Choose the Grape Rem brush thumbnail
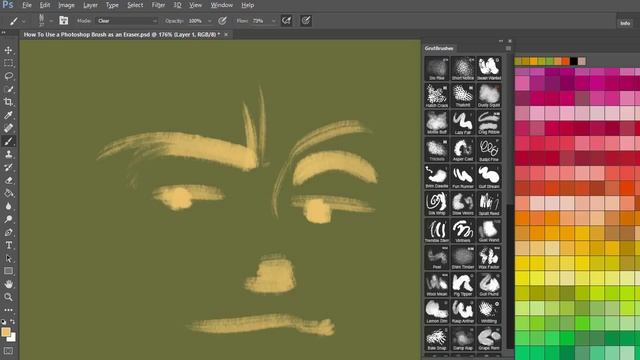This screenshot has height=360, width=640. 489,338
